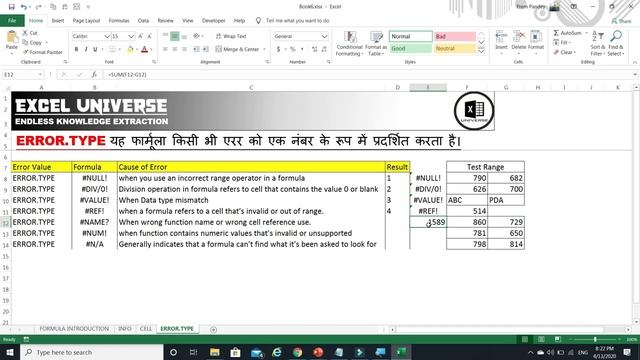This screenshot has width=640, height=360.
Task: Open the File tab
Action: tap(12, 20)
